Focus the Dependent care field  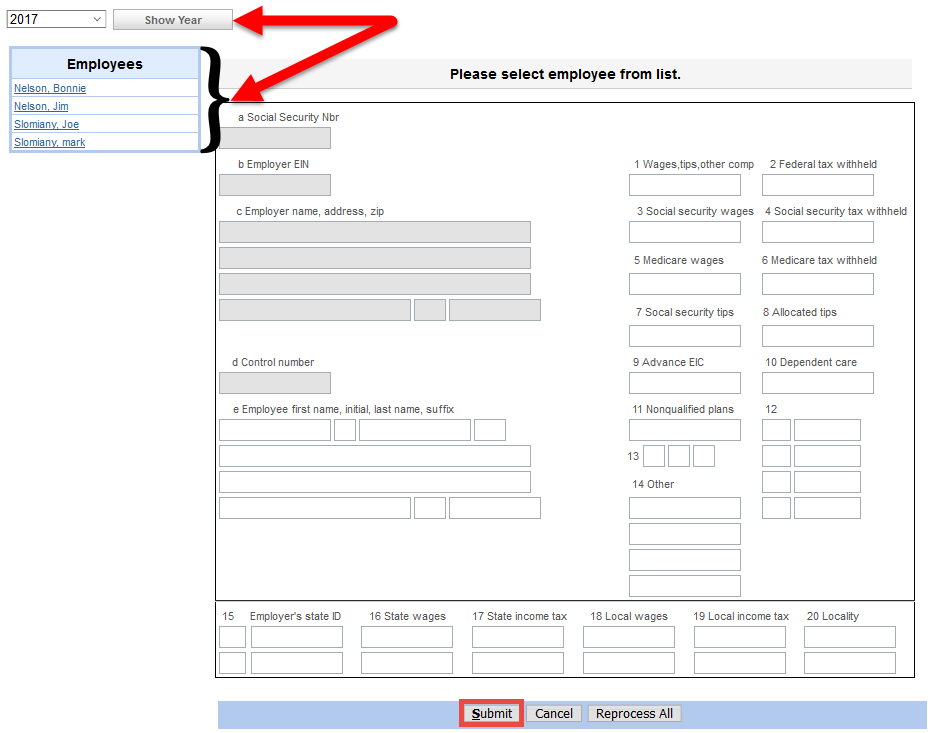pos(817,383)
